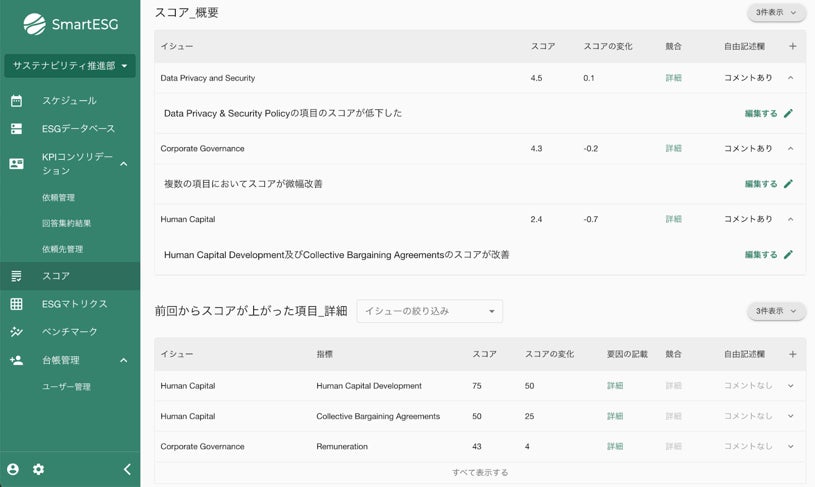Image resolution: width=815 pixels, height=487 pixels.
Task: Collapse the KPIコンソリデーション menu section
Action: pyautogui.click(x=123, y=164)
